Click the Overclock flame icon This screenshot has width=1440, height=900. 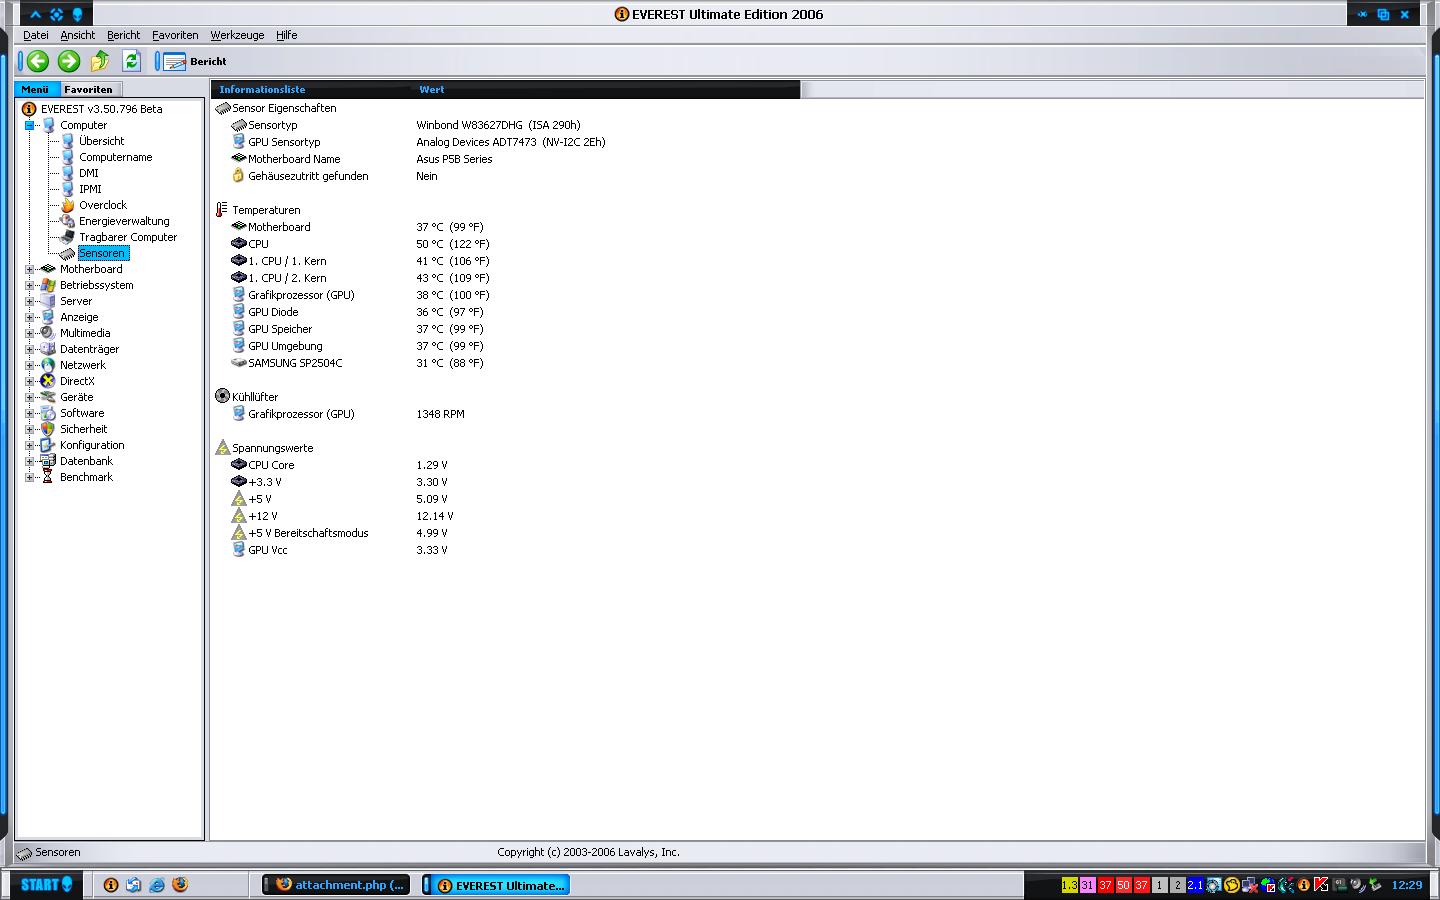(67, 205)
